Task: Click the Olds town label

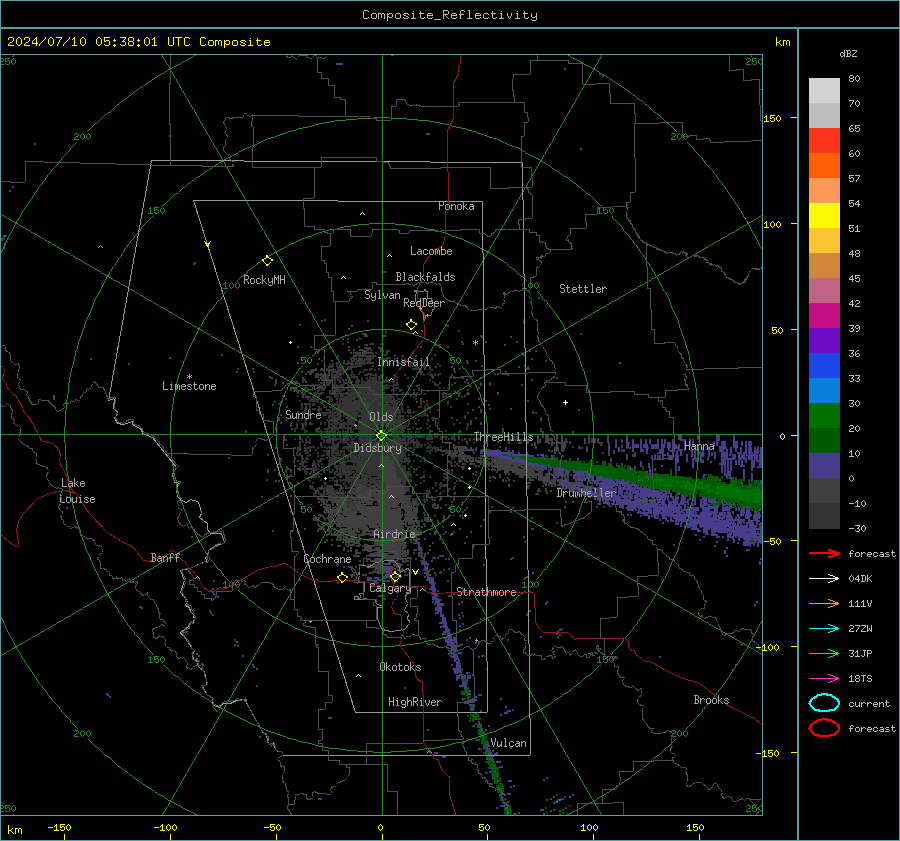Action: 381,417
